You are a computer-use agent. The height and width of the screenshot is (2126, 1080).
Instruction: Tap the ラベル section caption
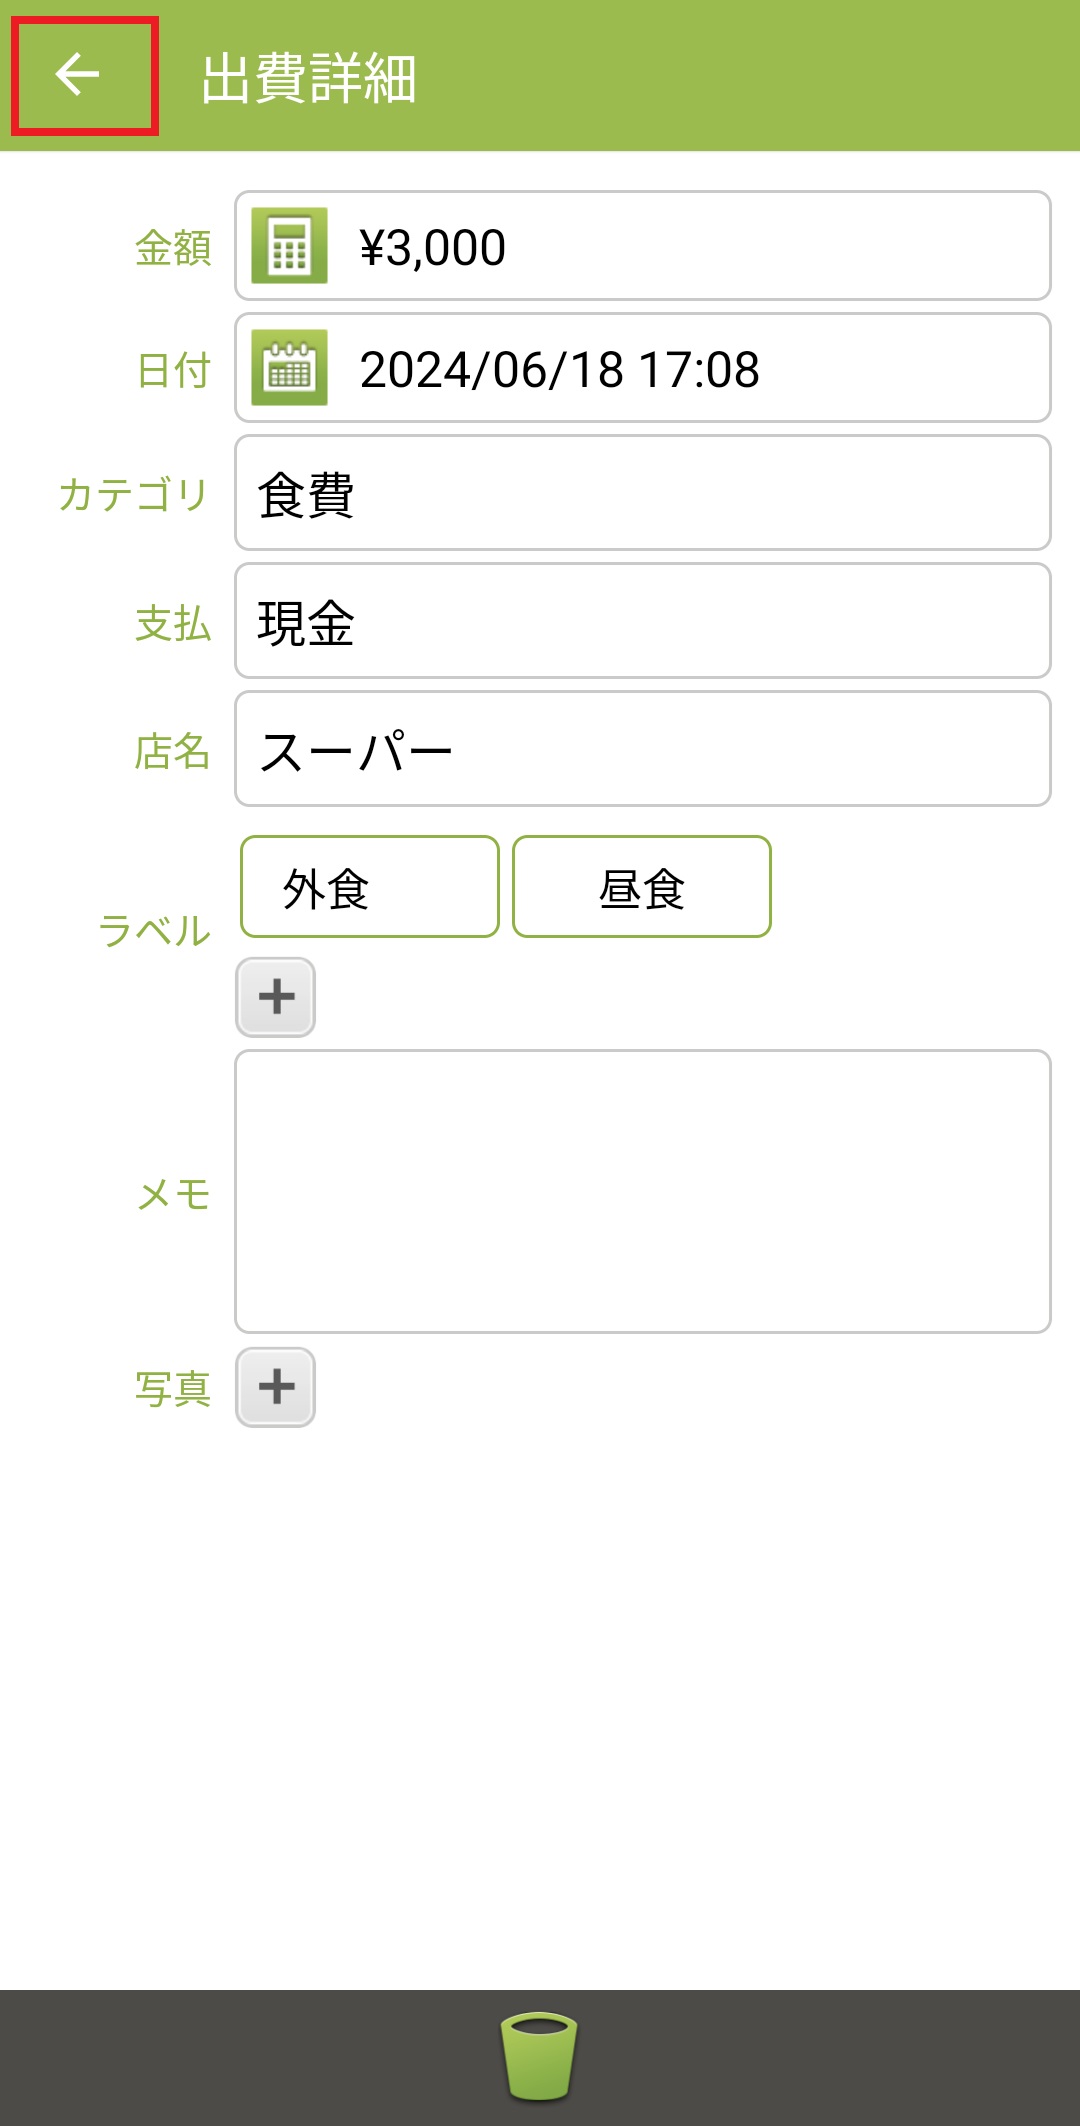(155, 930)
